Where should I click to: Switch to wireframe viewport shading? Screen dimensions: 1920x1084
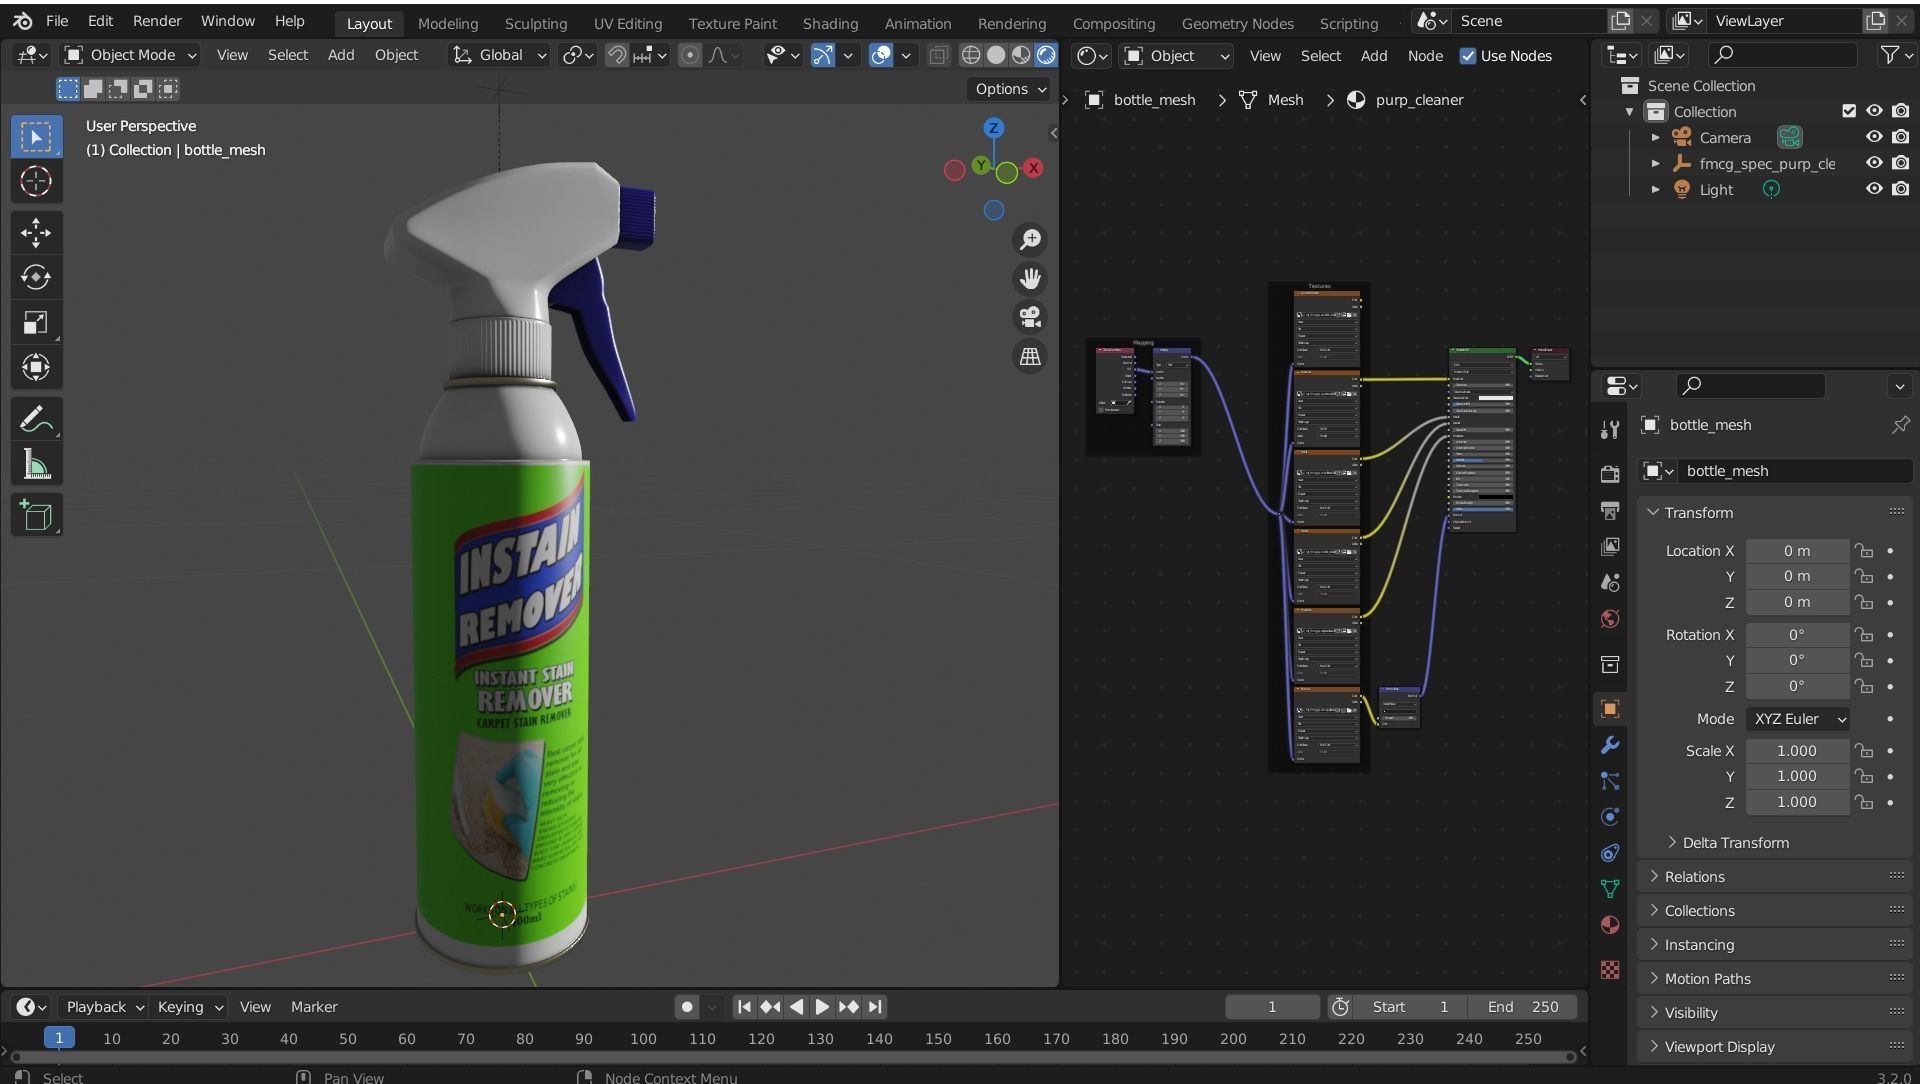click(970, 56)
